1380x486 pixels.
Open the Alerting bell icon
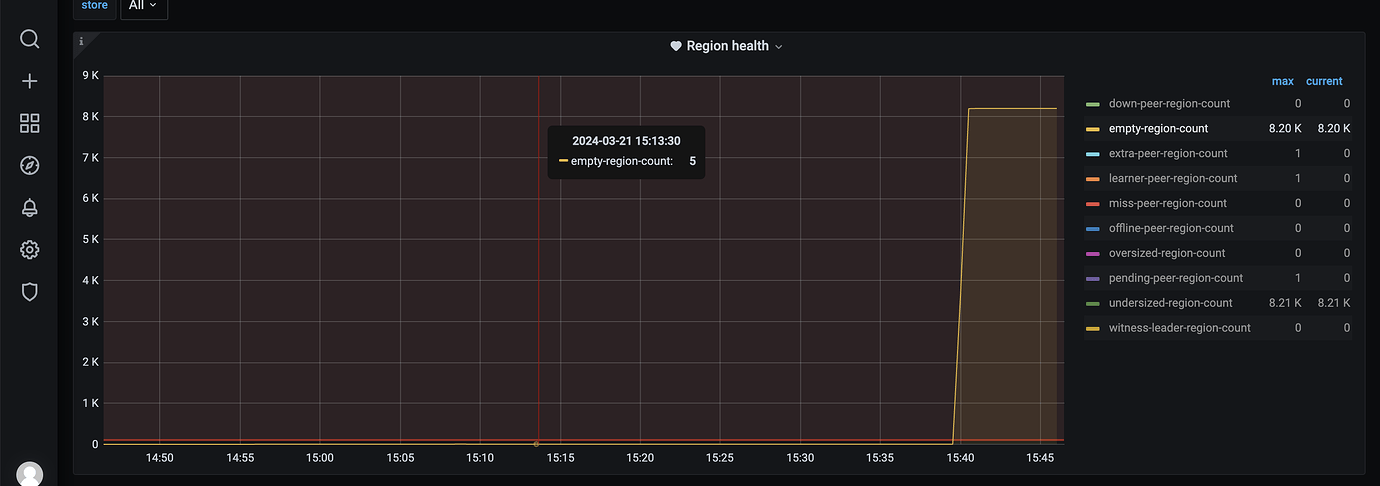(30, 207)
